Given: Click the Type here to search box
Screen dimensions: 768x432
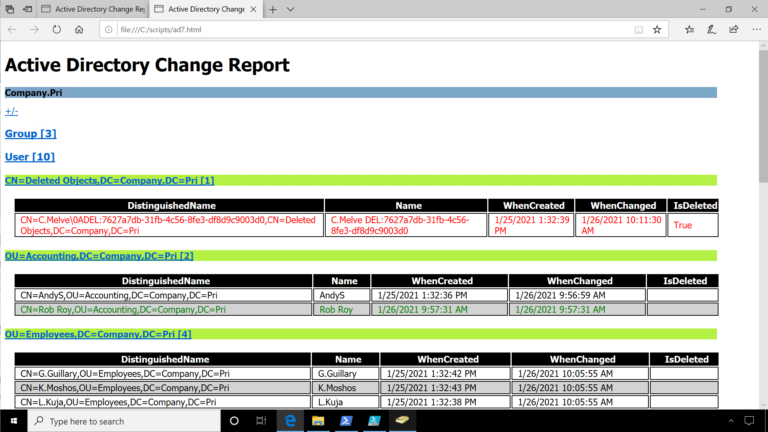Looking at the screenshot, I should click(124, 421).
